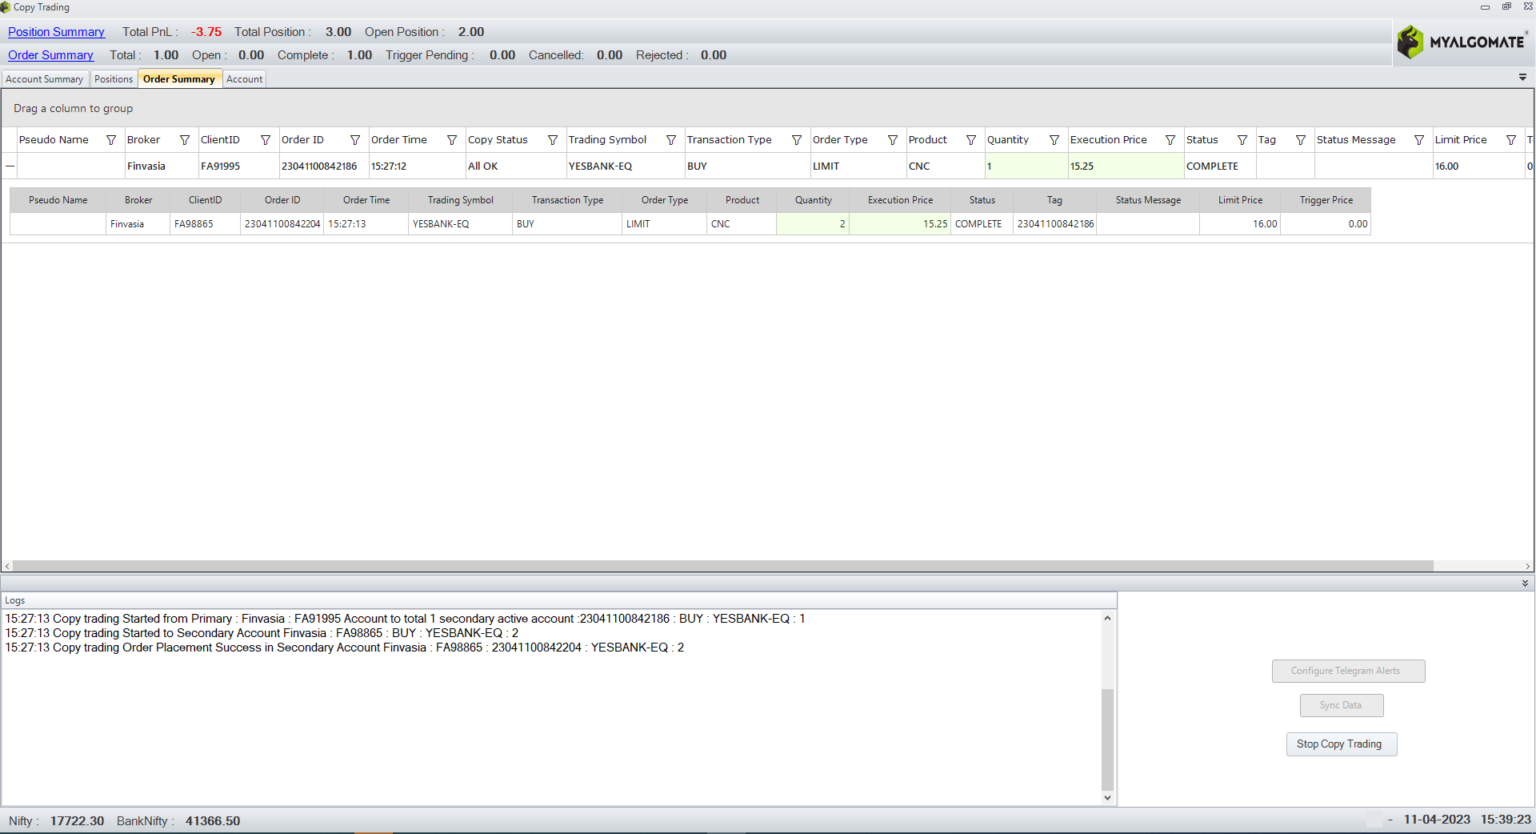
Task: Open the filter for Copy Status column
Action: coord(552,140)
